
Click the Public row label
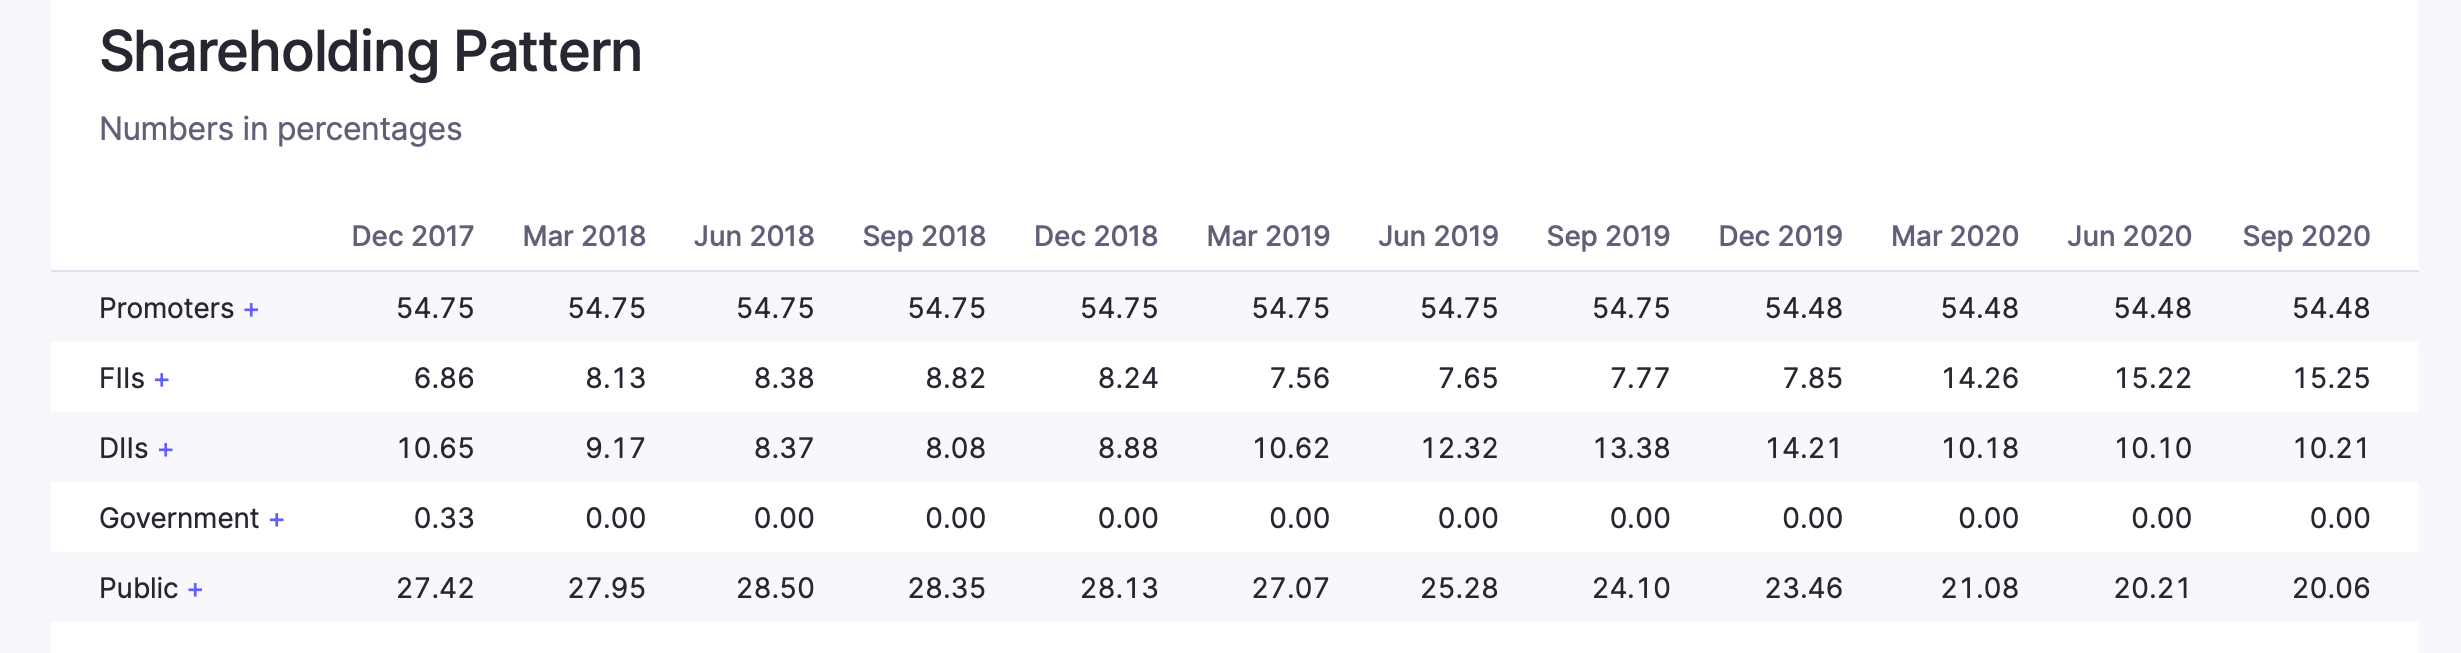[x=138, y=588]
